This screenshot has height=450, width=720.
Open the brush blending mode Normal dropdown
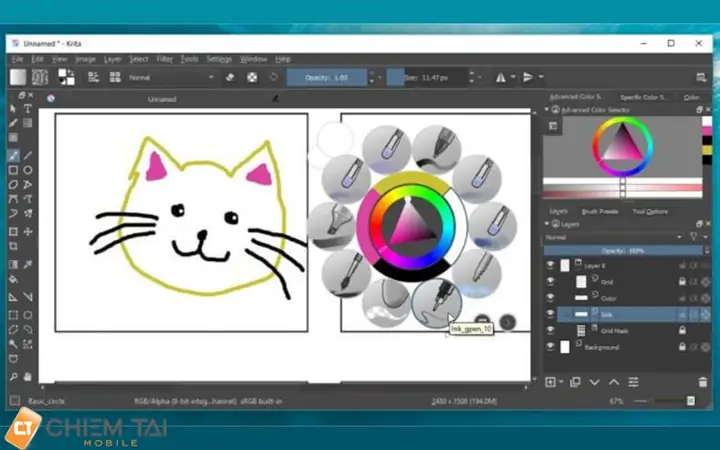(x=171, y=78)
